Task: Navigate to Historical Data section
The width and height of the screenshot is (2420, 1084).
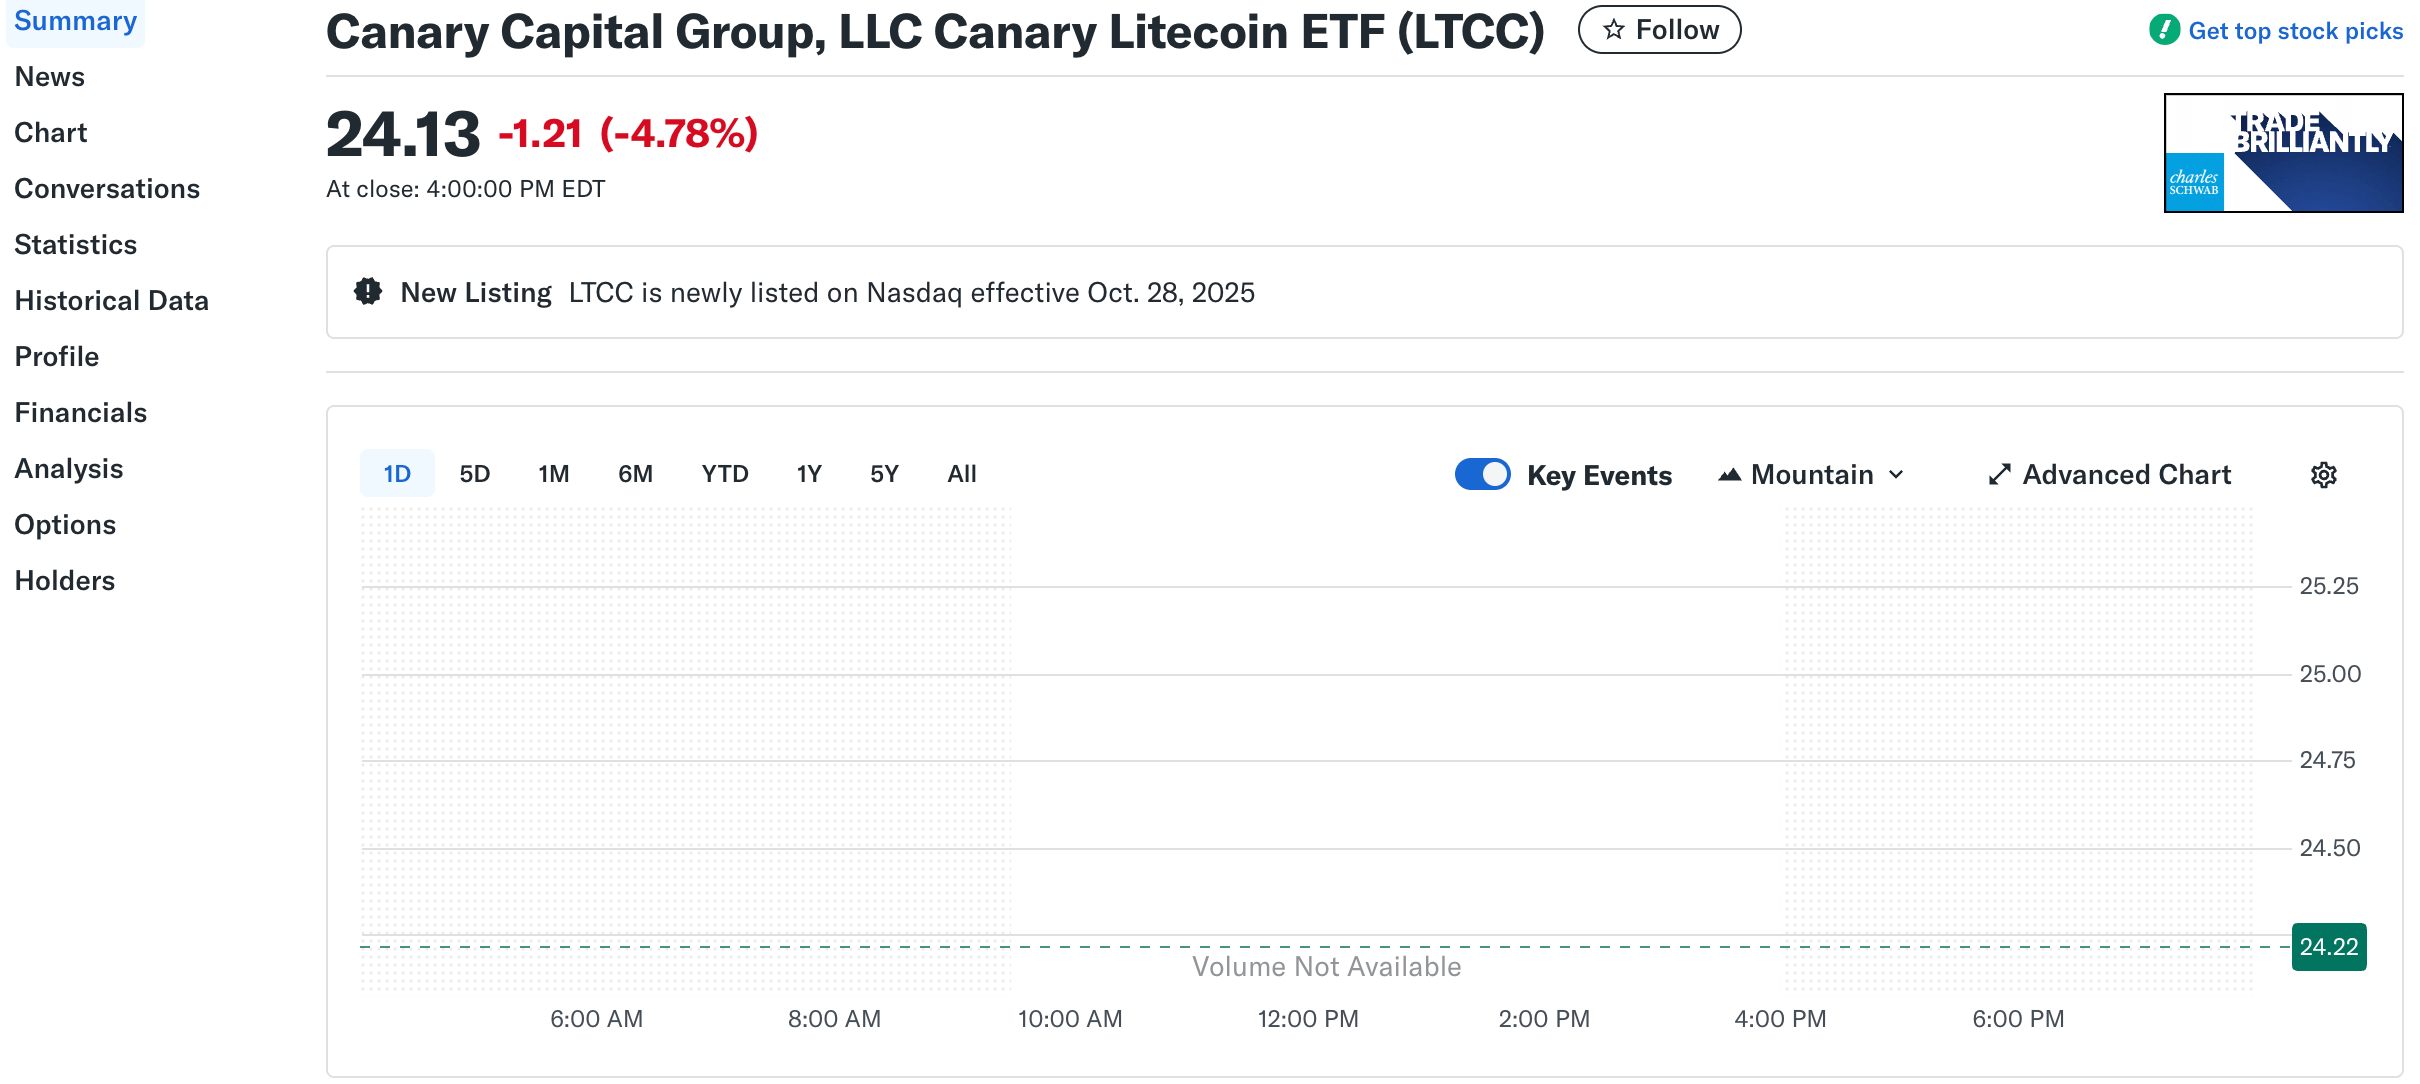Action: point(112,299)
